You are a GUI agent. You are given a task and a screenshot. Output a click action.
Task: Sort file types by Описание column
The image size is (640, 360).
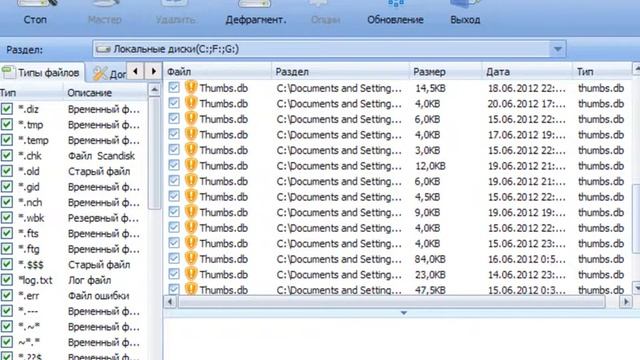point(105,93)
